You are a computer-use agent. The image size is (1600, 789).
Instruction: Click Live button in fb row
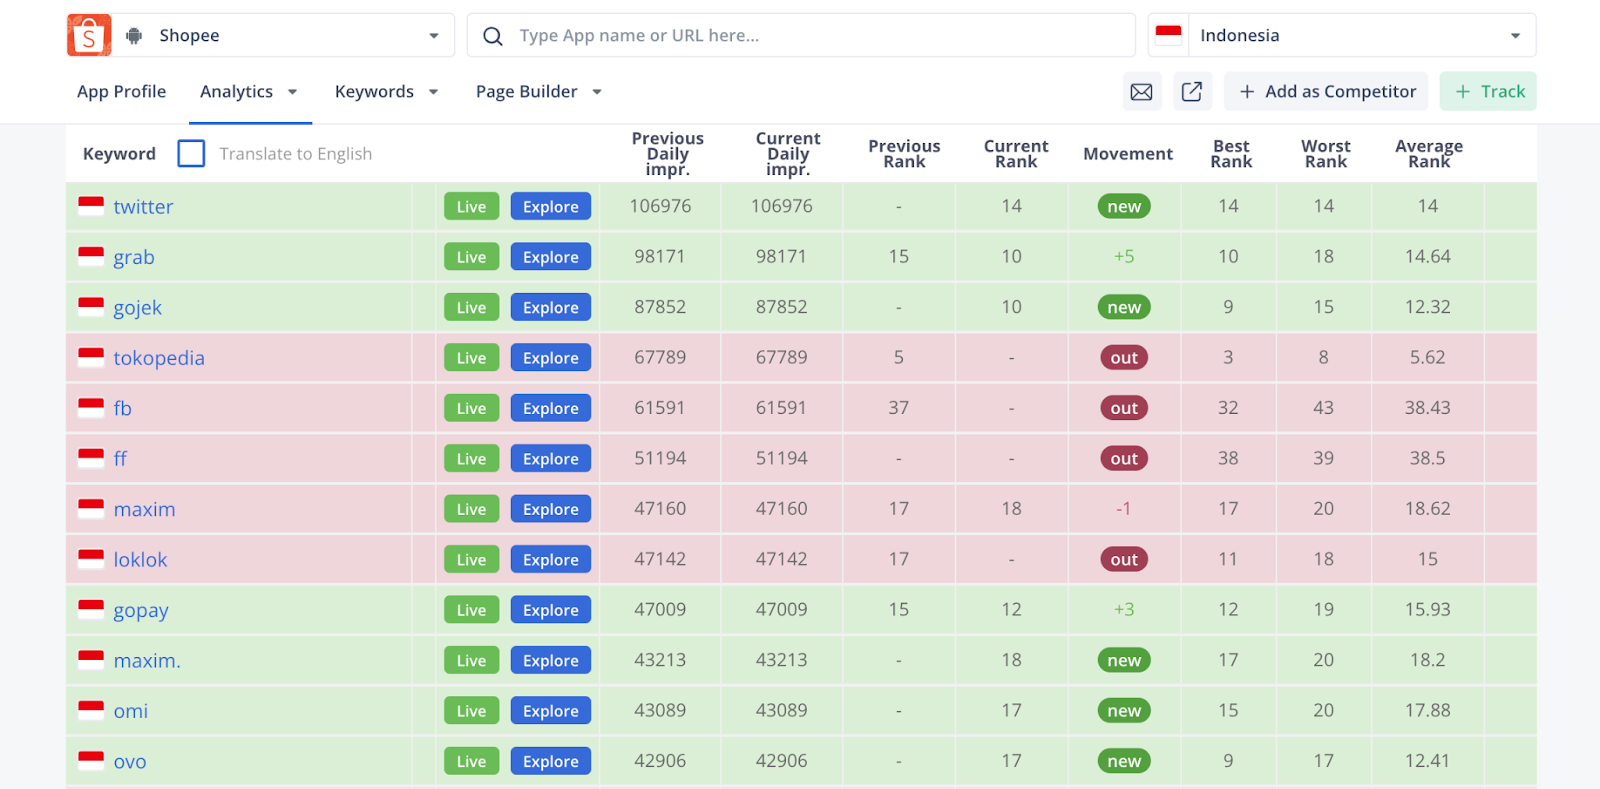[471, 408]
